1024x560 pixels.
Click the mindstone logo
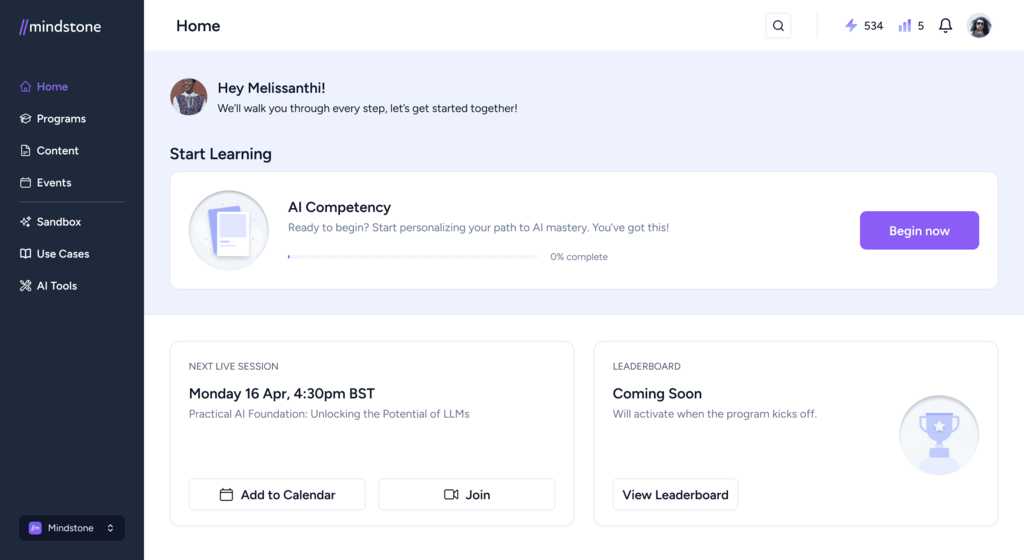tap(60, 27)
